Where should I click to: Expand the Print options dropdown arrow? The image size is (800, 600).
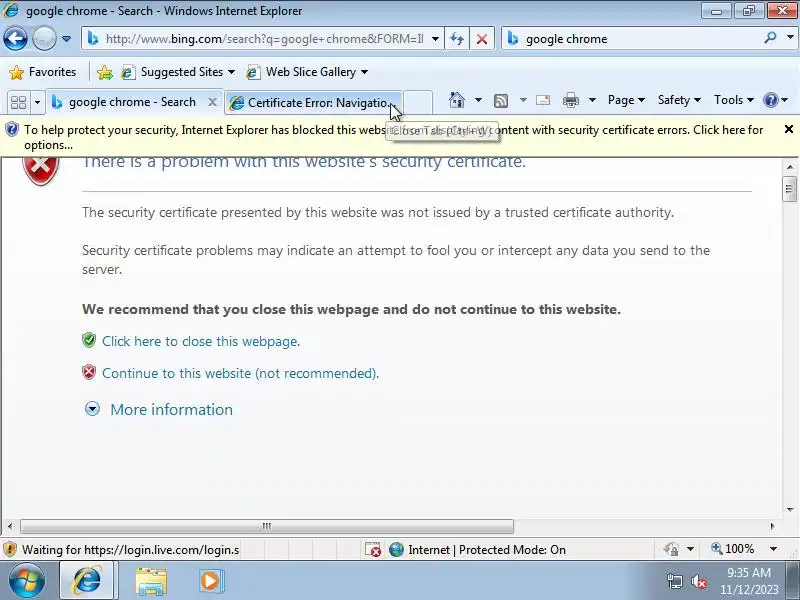(592, 100)
